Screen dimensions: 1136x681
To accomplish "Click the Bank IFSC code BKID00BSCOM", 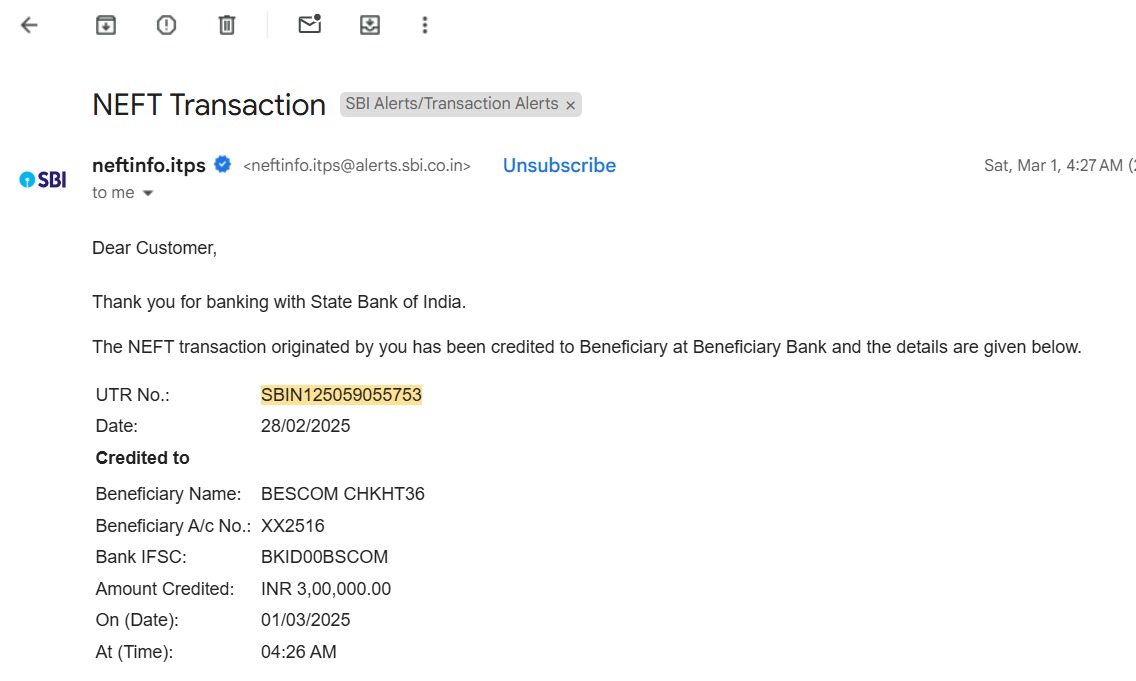I will tap(325, 557).
